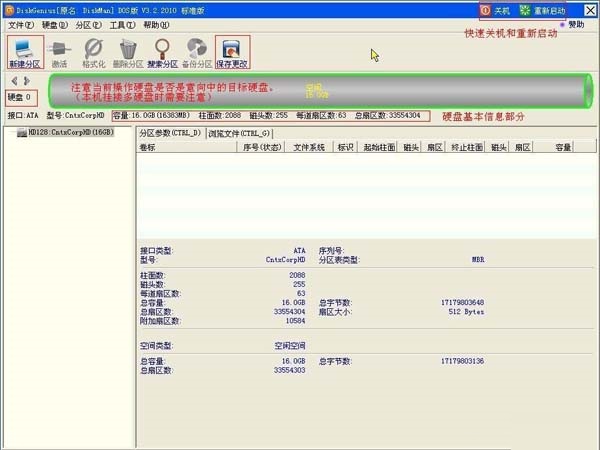The width and height of the screenshot is (600, 450).
Task: Open the 文件 menu
Action: [x=21, y=25]
